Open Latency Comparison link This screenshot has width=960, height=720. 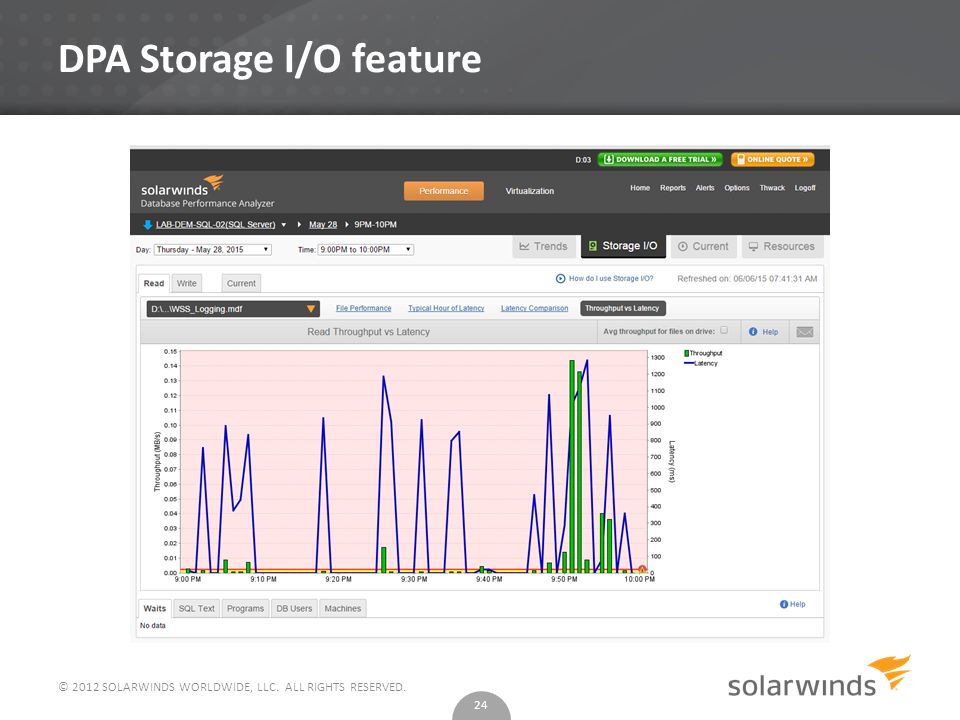[534, 309]
